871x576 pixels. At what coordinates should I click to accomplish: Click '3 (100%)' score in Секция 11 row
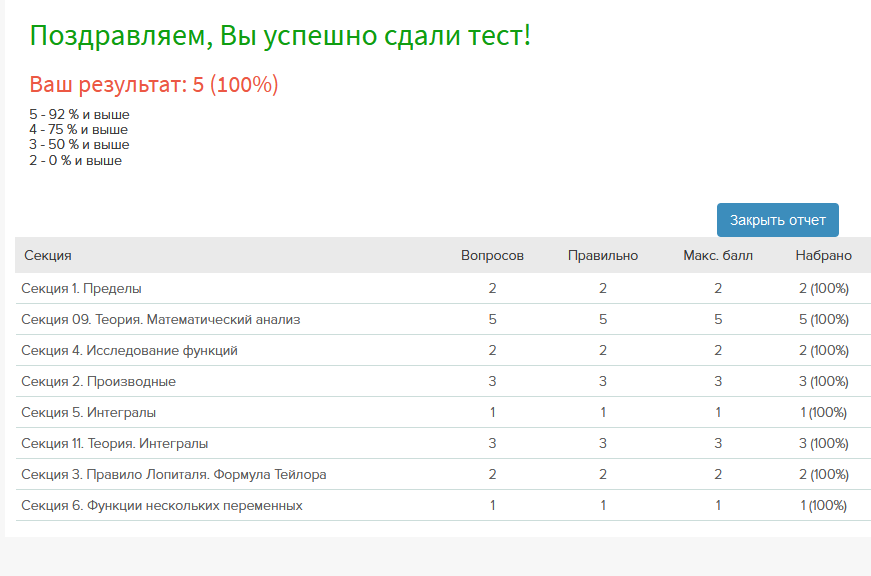(824, 443)
